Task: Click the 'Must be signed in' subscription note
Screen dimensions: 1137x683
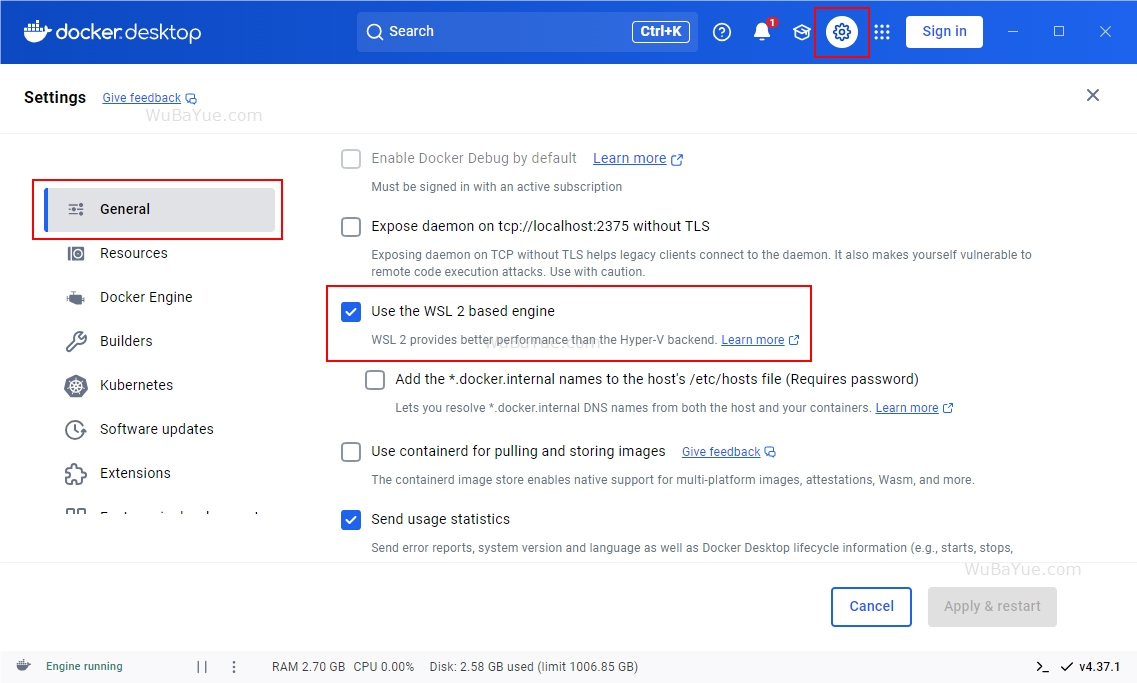Action: [x=497, y=187]
